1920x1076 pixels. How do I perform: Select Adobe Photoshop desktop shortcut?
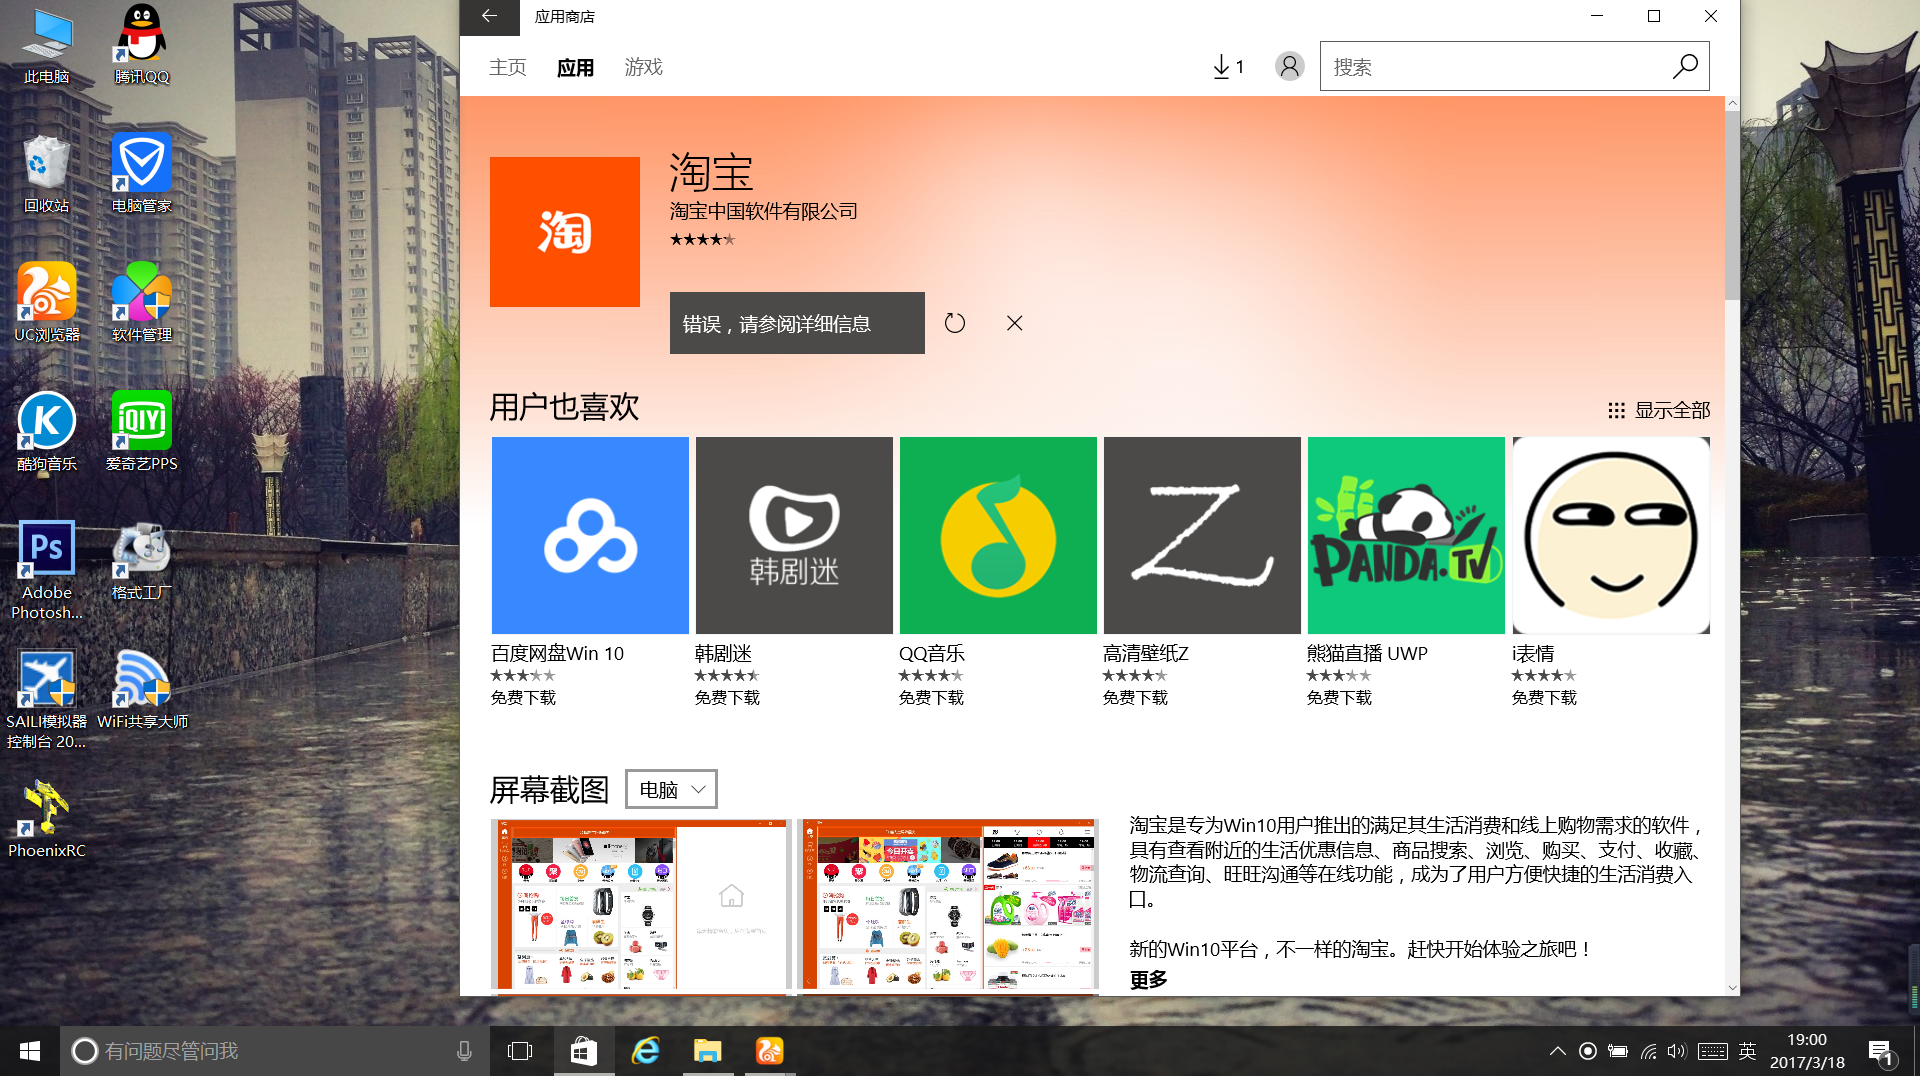(x=47, y=570)
